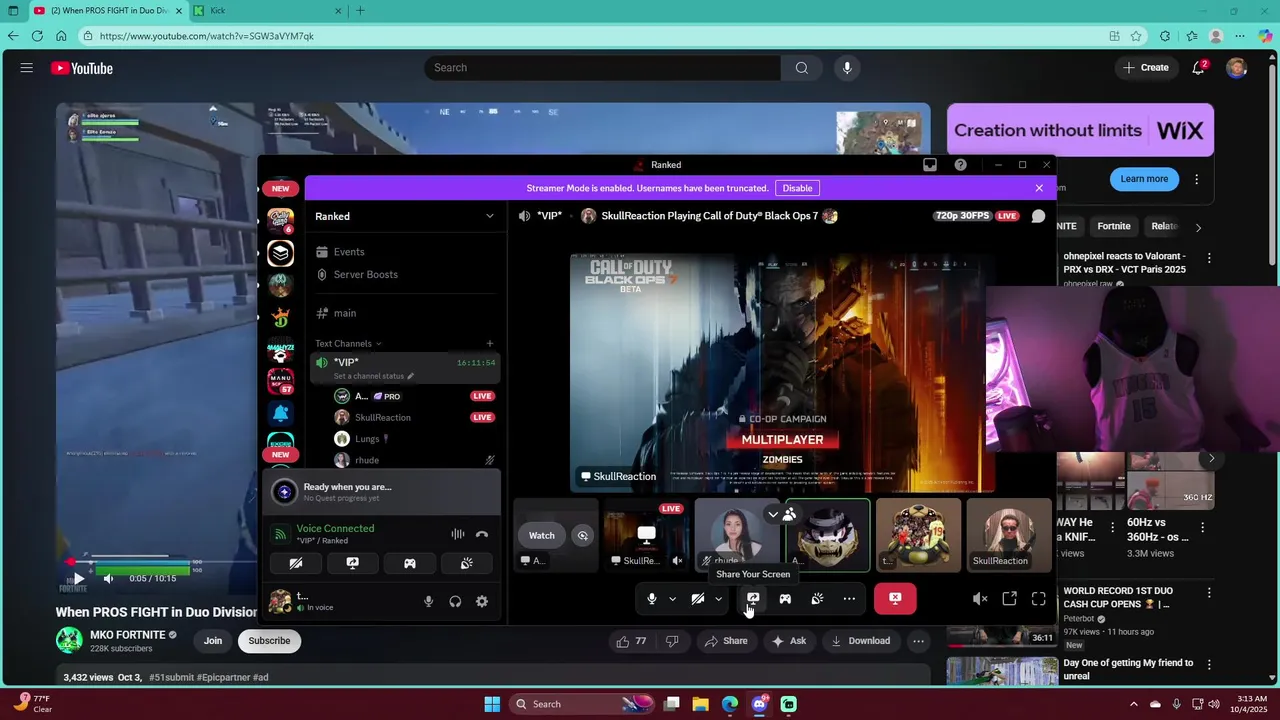This screenshot has width=1280, height=720.
Task: Switch to the Kick browser tab
Action: [268, 11]
